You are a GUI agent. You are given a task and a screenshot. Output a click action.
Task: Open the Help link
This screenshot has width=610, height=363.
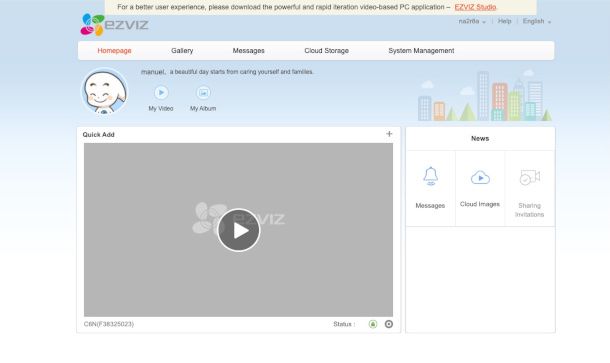(x=504, y=21)
